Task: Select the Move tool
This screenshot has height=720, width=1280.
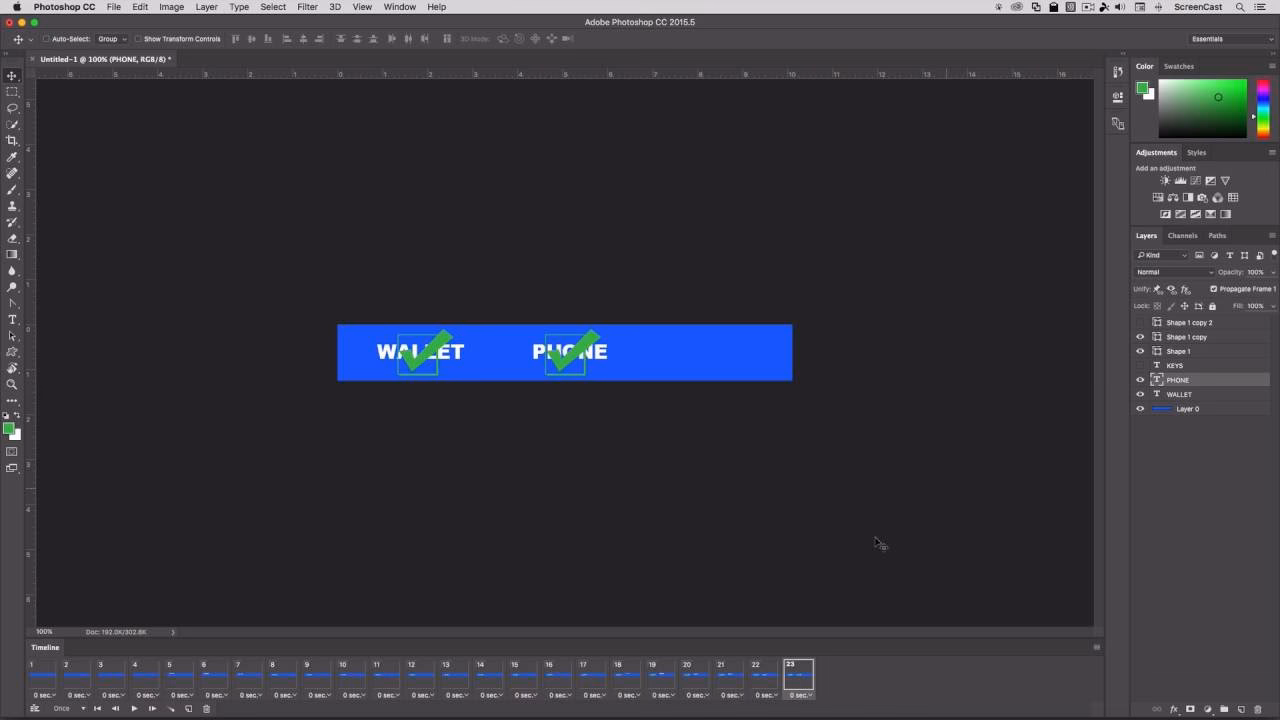Action: tap(12, 75)
